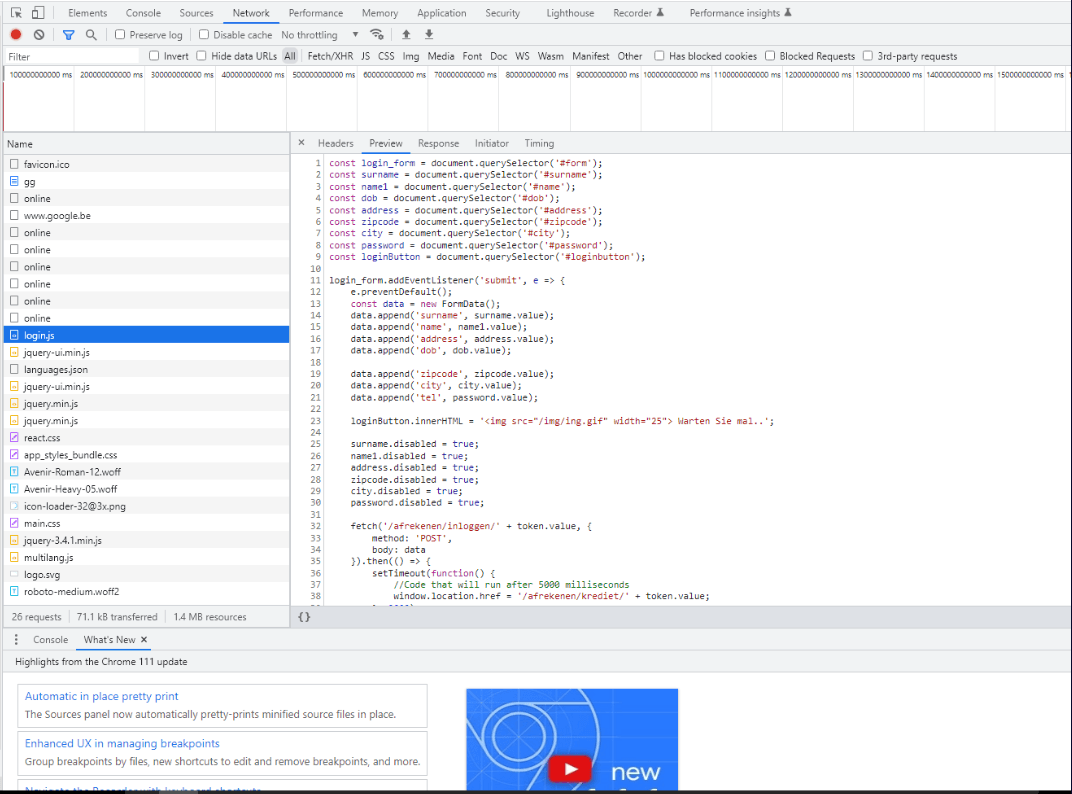Click the pretty print braces icon
The image size is (1072, 794).
click(304, 617)
